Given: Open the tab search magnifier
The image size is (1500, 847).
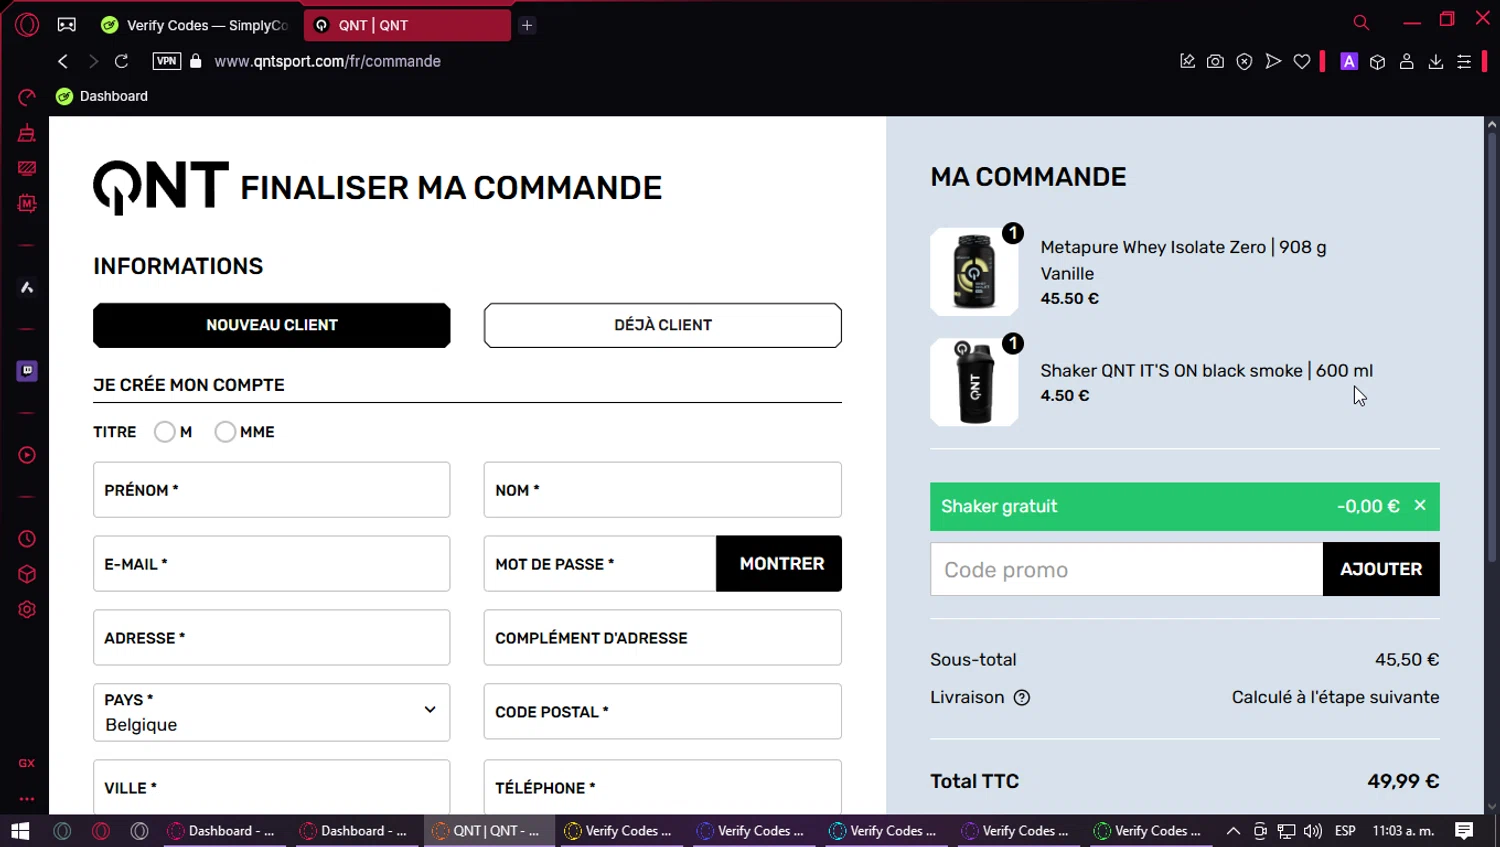Looking at the screenshot, I should (x=1361, y=22).
